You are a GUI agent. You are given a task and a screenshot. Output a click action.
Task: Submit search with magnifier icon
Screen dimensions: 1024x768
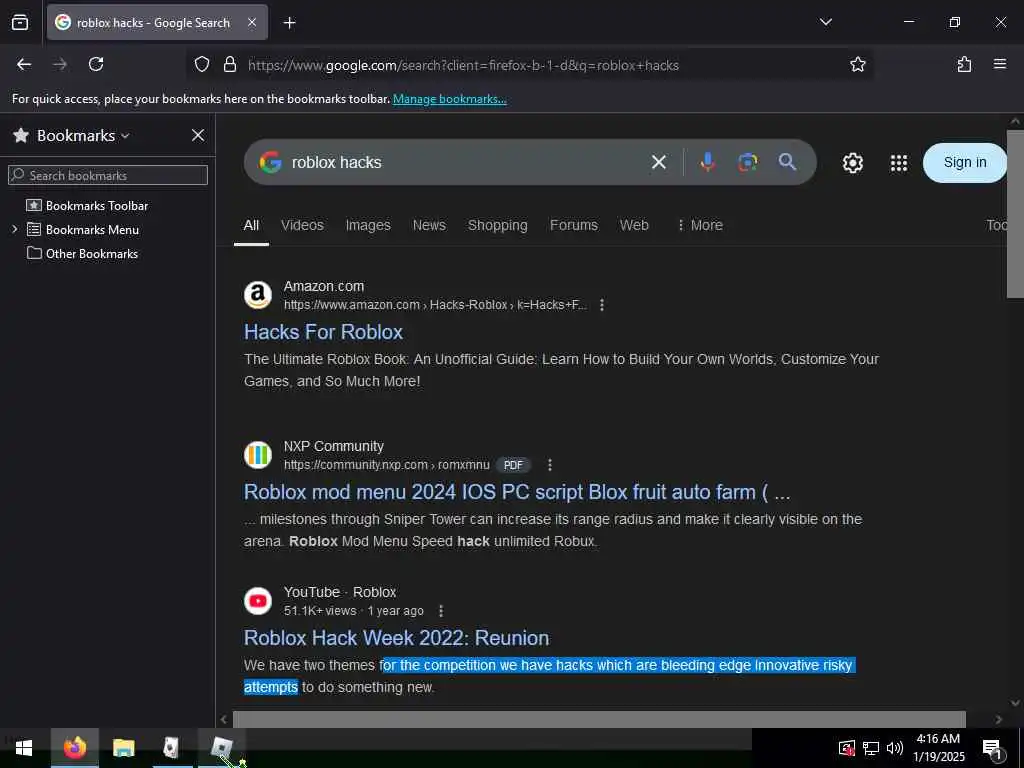pyautogui.click(x=788, y=162)
